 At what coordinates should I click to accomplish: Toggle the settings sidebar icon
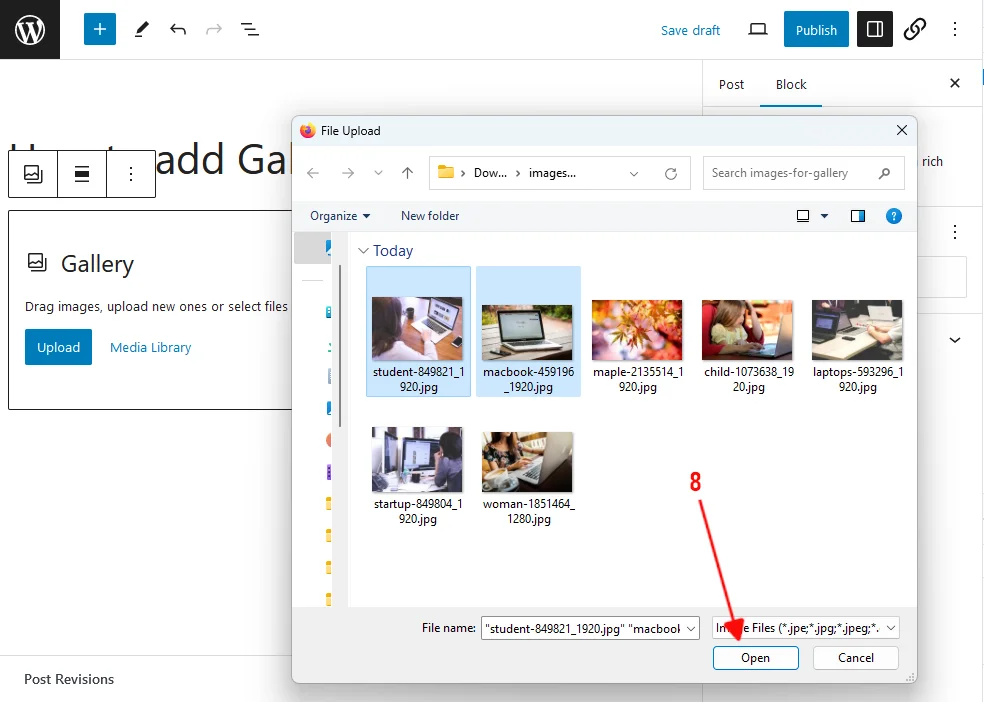pyautogui.click(x=875, y=30)
